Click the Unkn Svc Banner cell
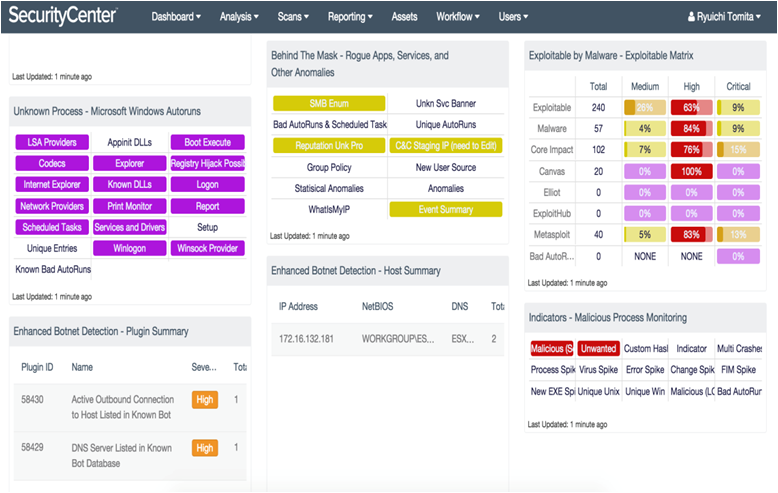This screenshot has width=778, height=493. point(446,103)
